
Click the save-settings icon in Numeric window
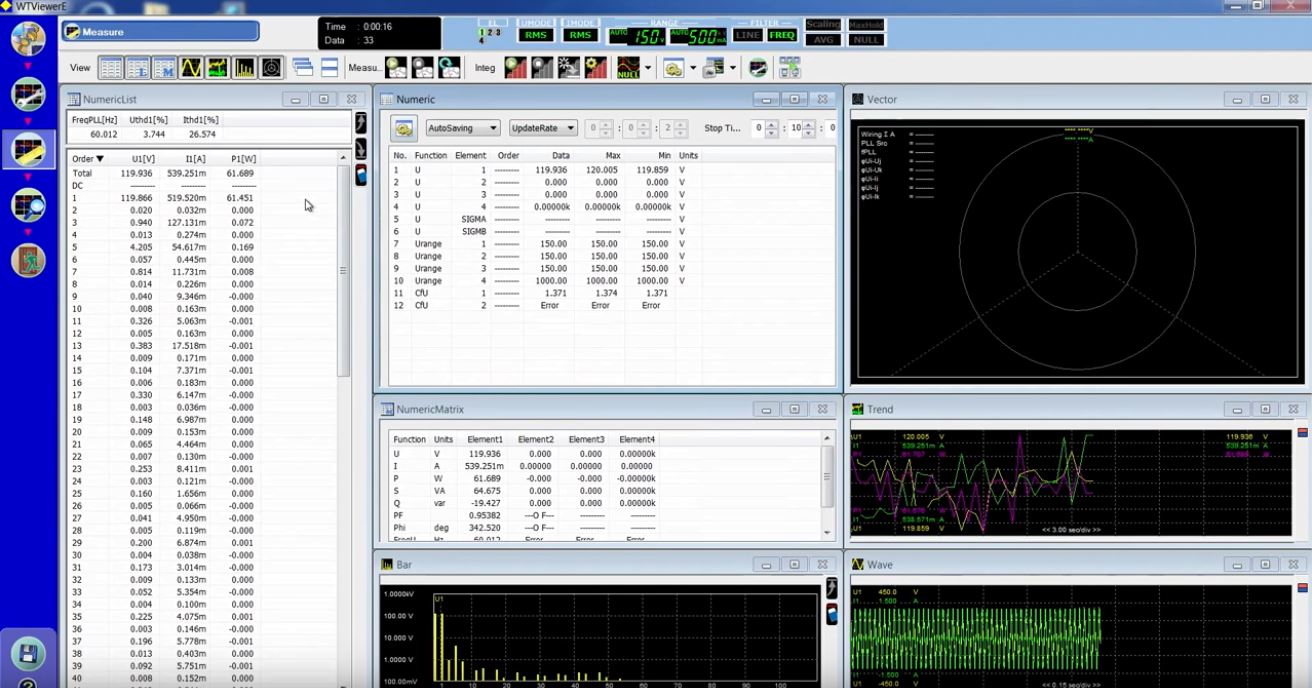click(x=404, y=128)
